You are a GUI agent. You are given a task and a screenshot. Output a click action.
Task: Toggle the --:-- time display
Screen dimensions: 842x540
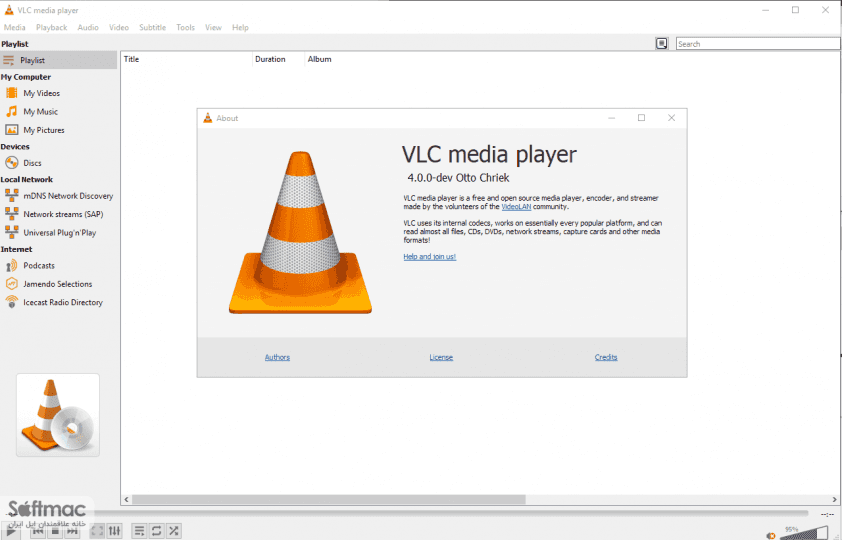827,514
